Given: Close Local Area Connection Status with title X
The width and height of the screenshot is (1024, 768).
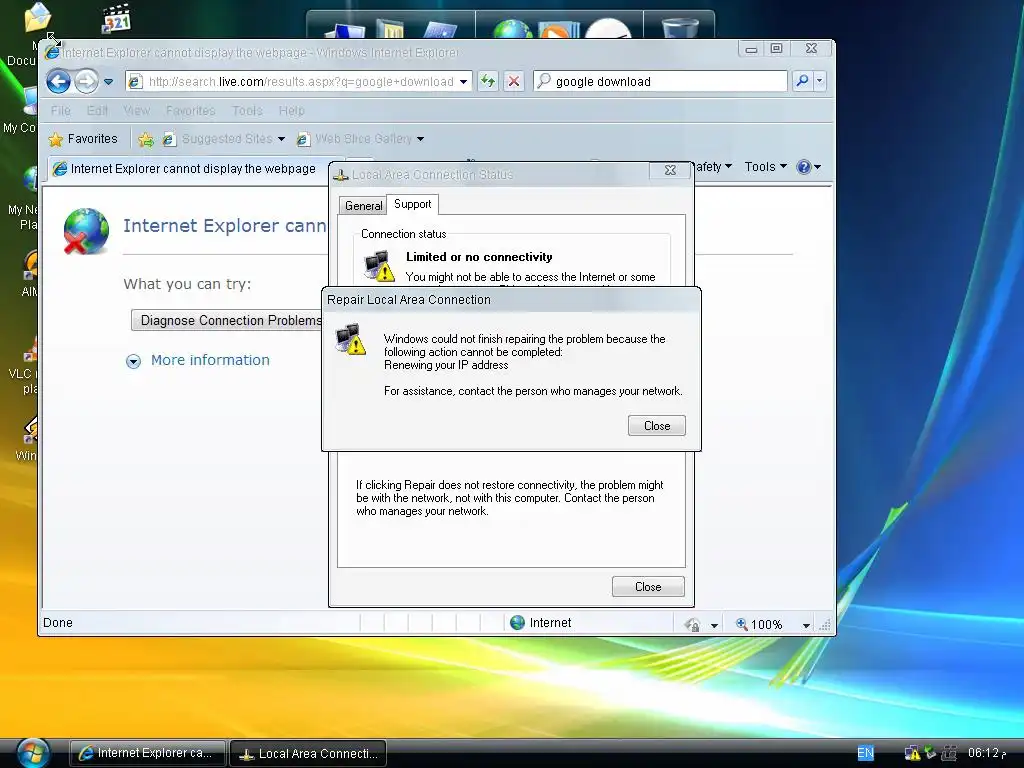Looking at the screenshot, I should pyautogui.click(x=670, y=170).
